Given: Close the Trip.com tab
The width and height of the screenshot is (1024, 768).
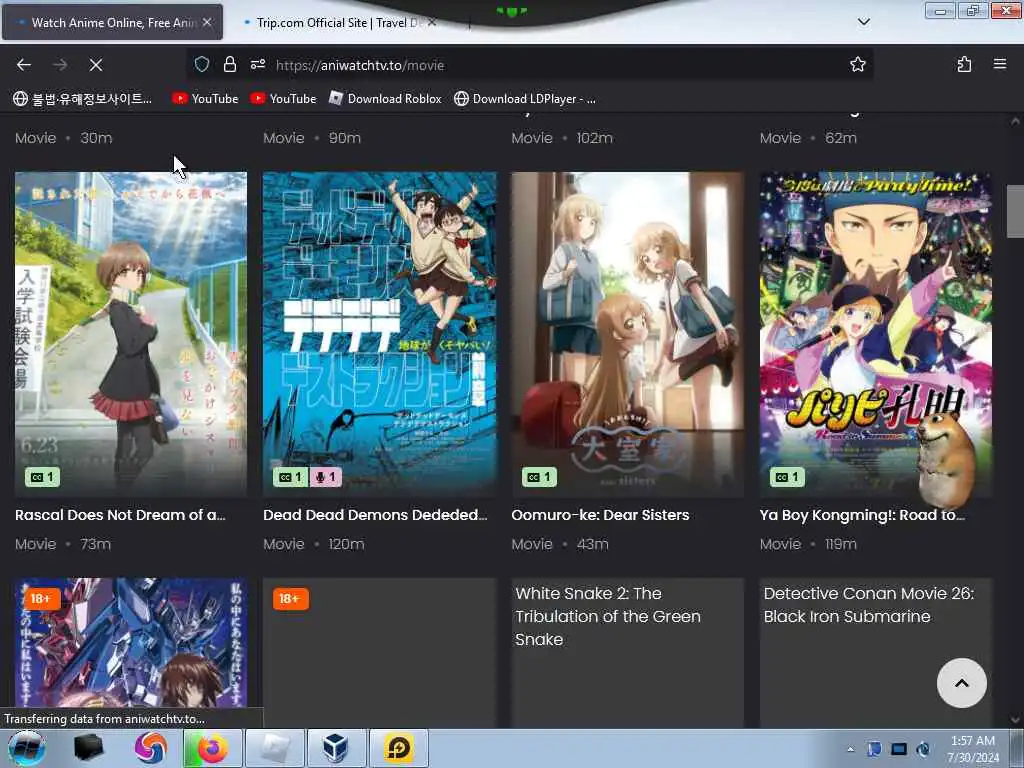Looking at the screenshot, I should 432,22.
